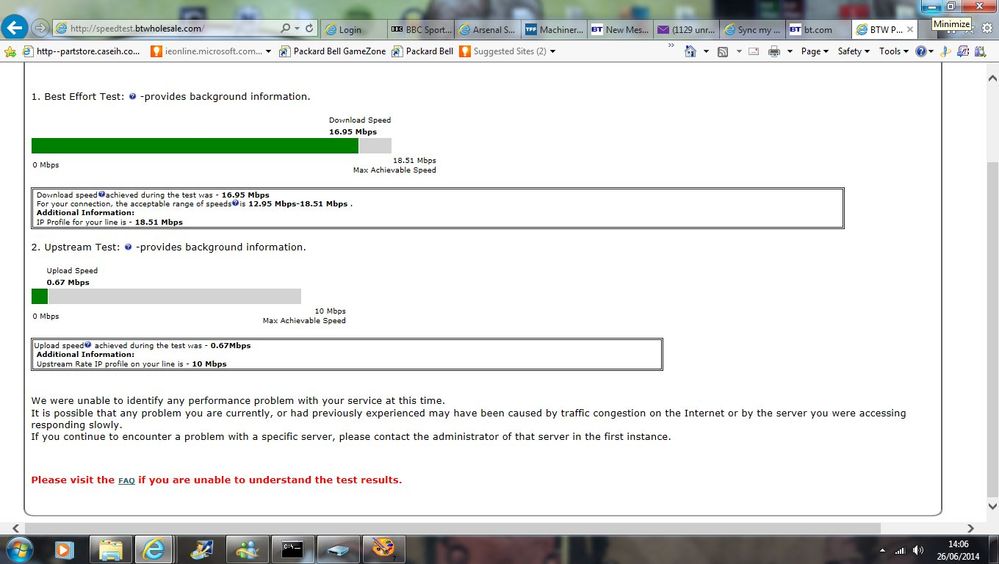Open the Command Prompt taskbar icon

pos(292,548)
